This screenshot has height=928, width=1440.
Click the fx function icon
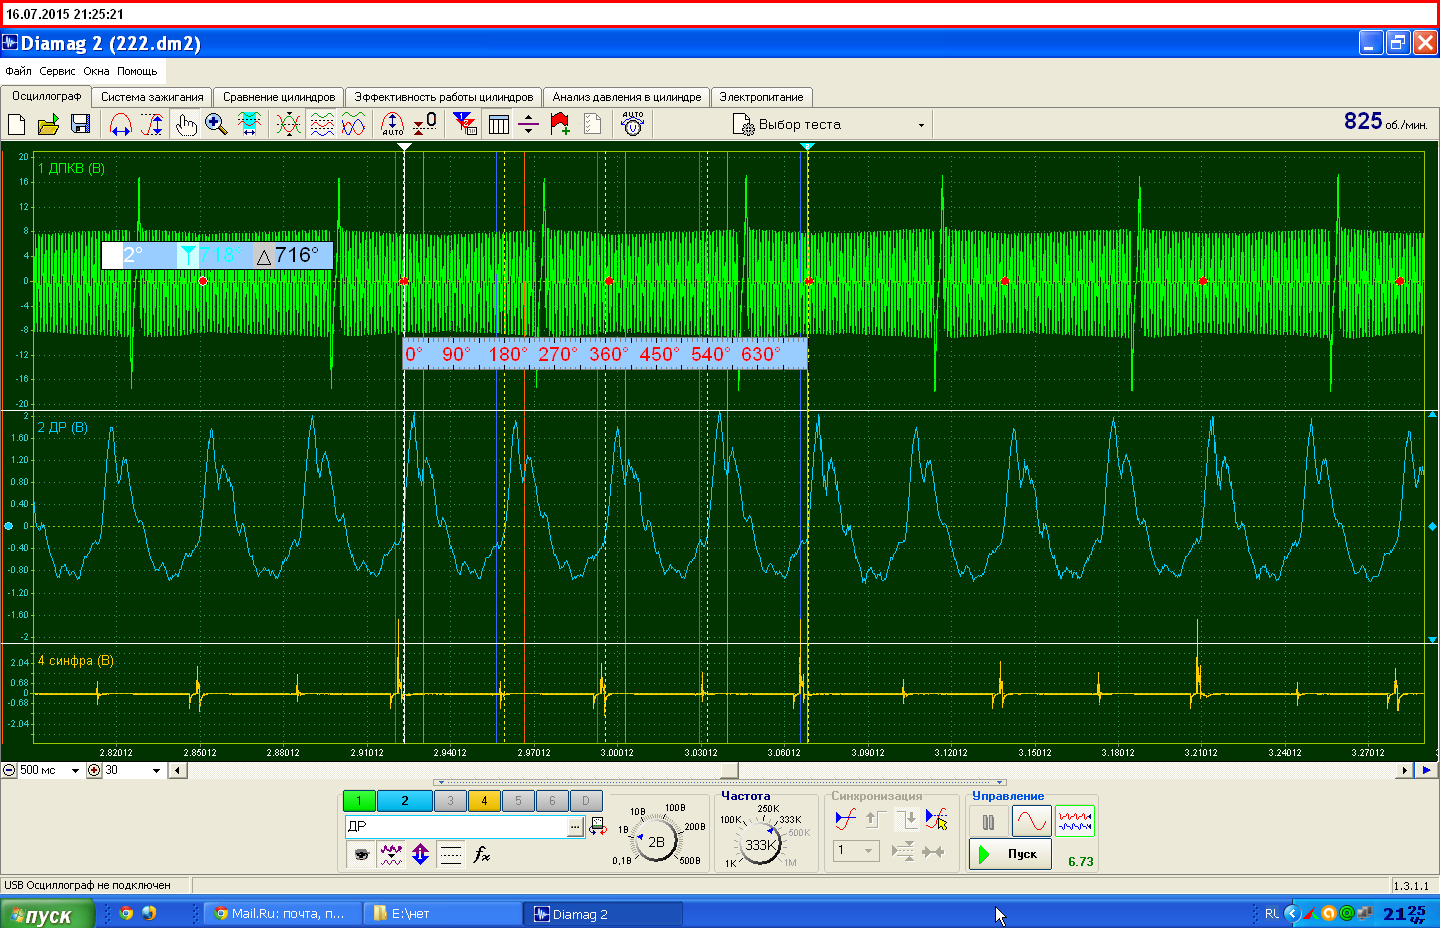pyautogui.click(x=482, y=854)
